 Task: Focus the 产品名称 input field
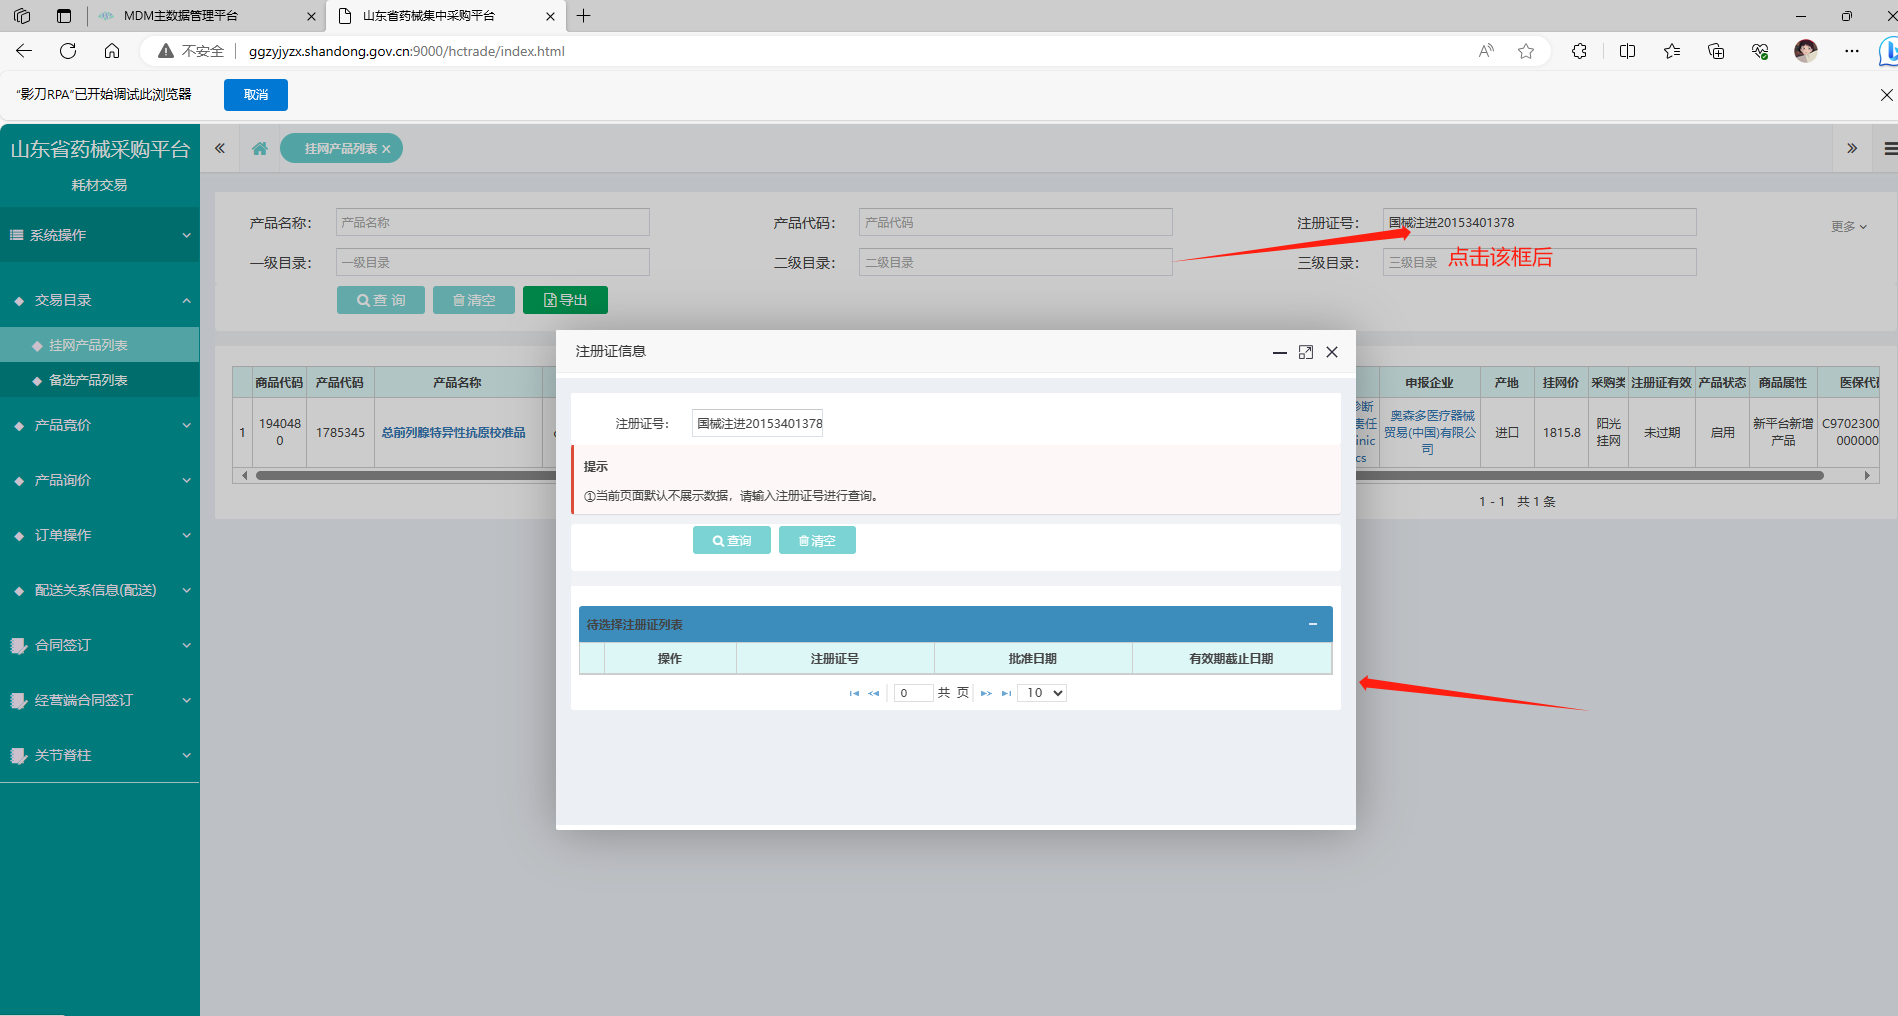(493, 222)
